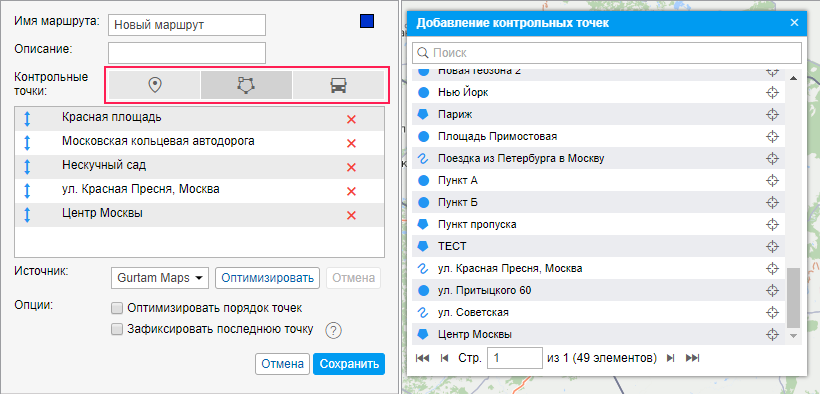Enable Зафиксировать последнюю точку checkbox
The width and height of the screenshot is (820, 394).
pyautogui.click(x=117, y=329)
